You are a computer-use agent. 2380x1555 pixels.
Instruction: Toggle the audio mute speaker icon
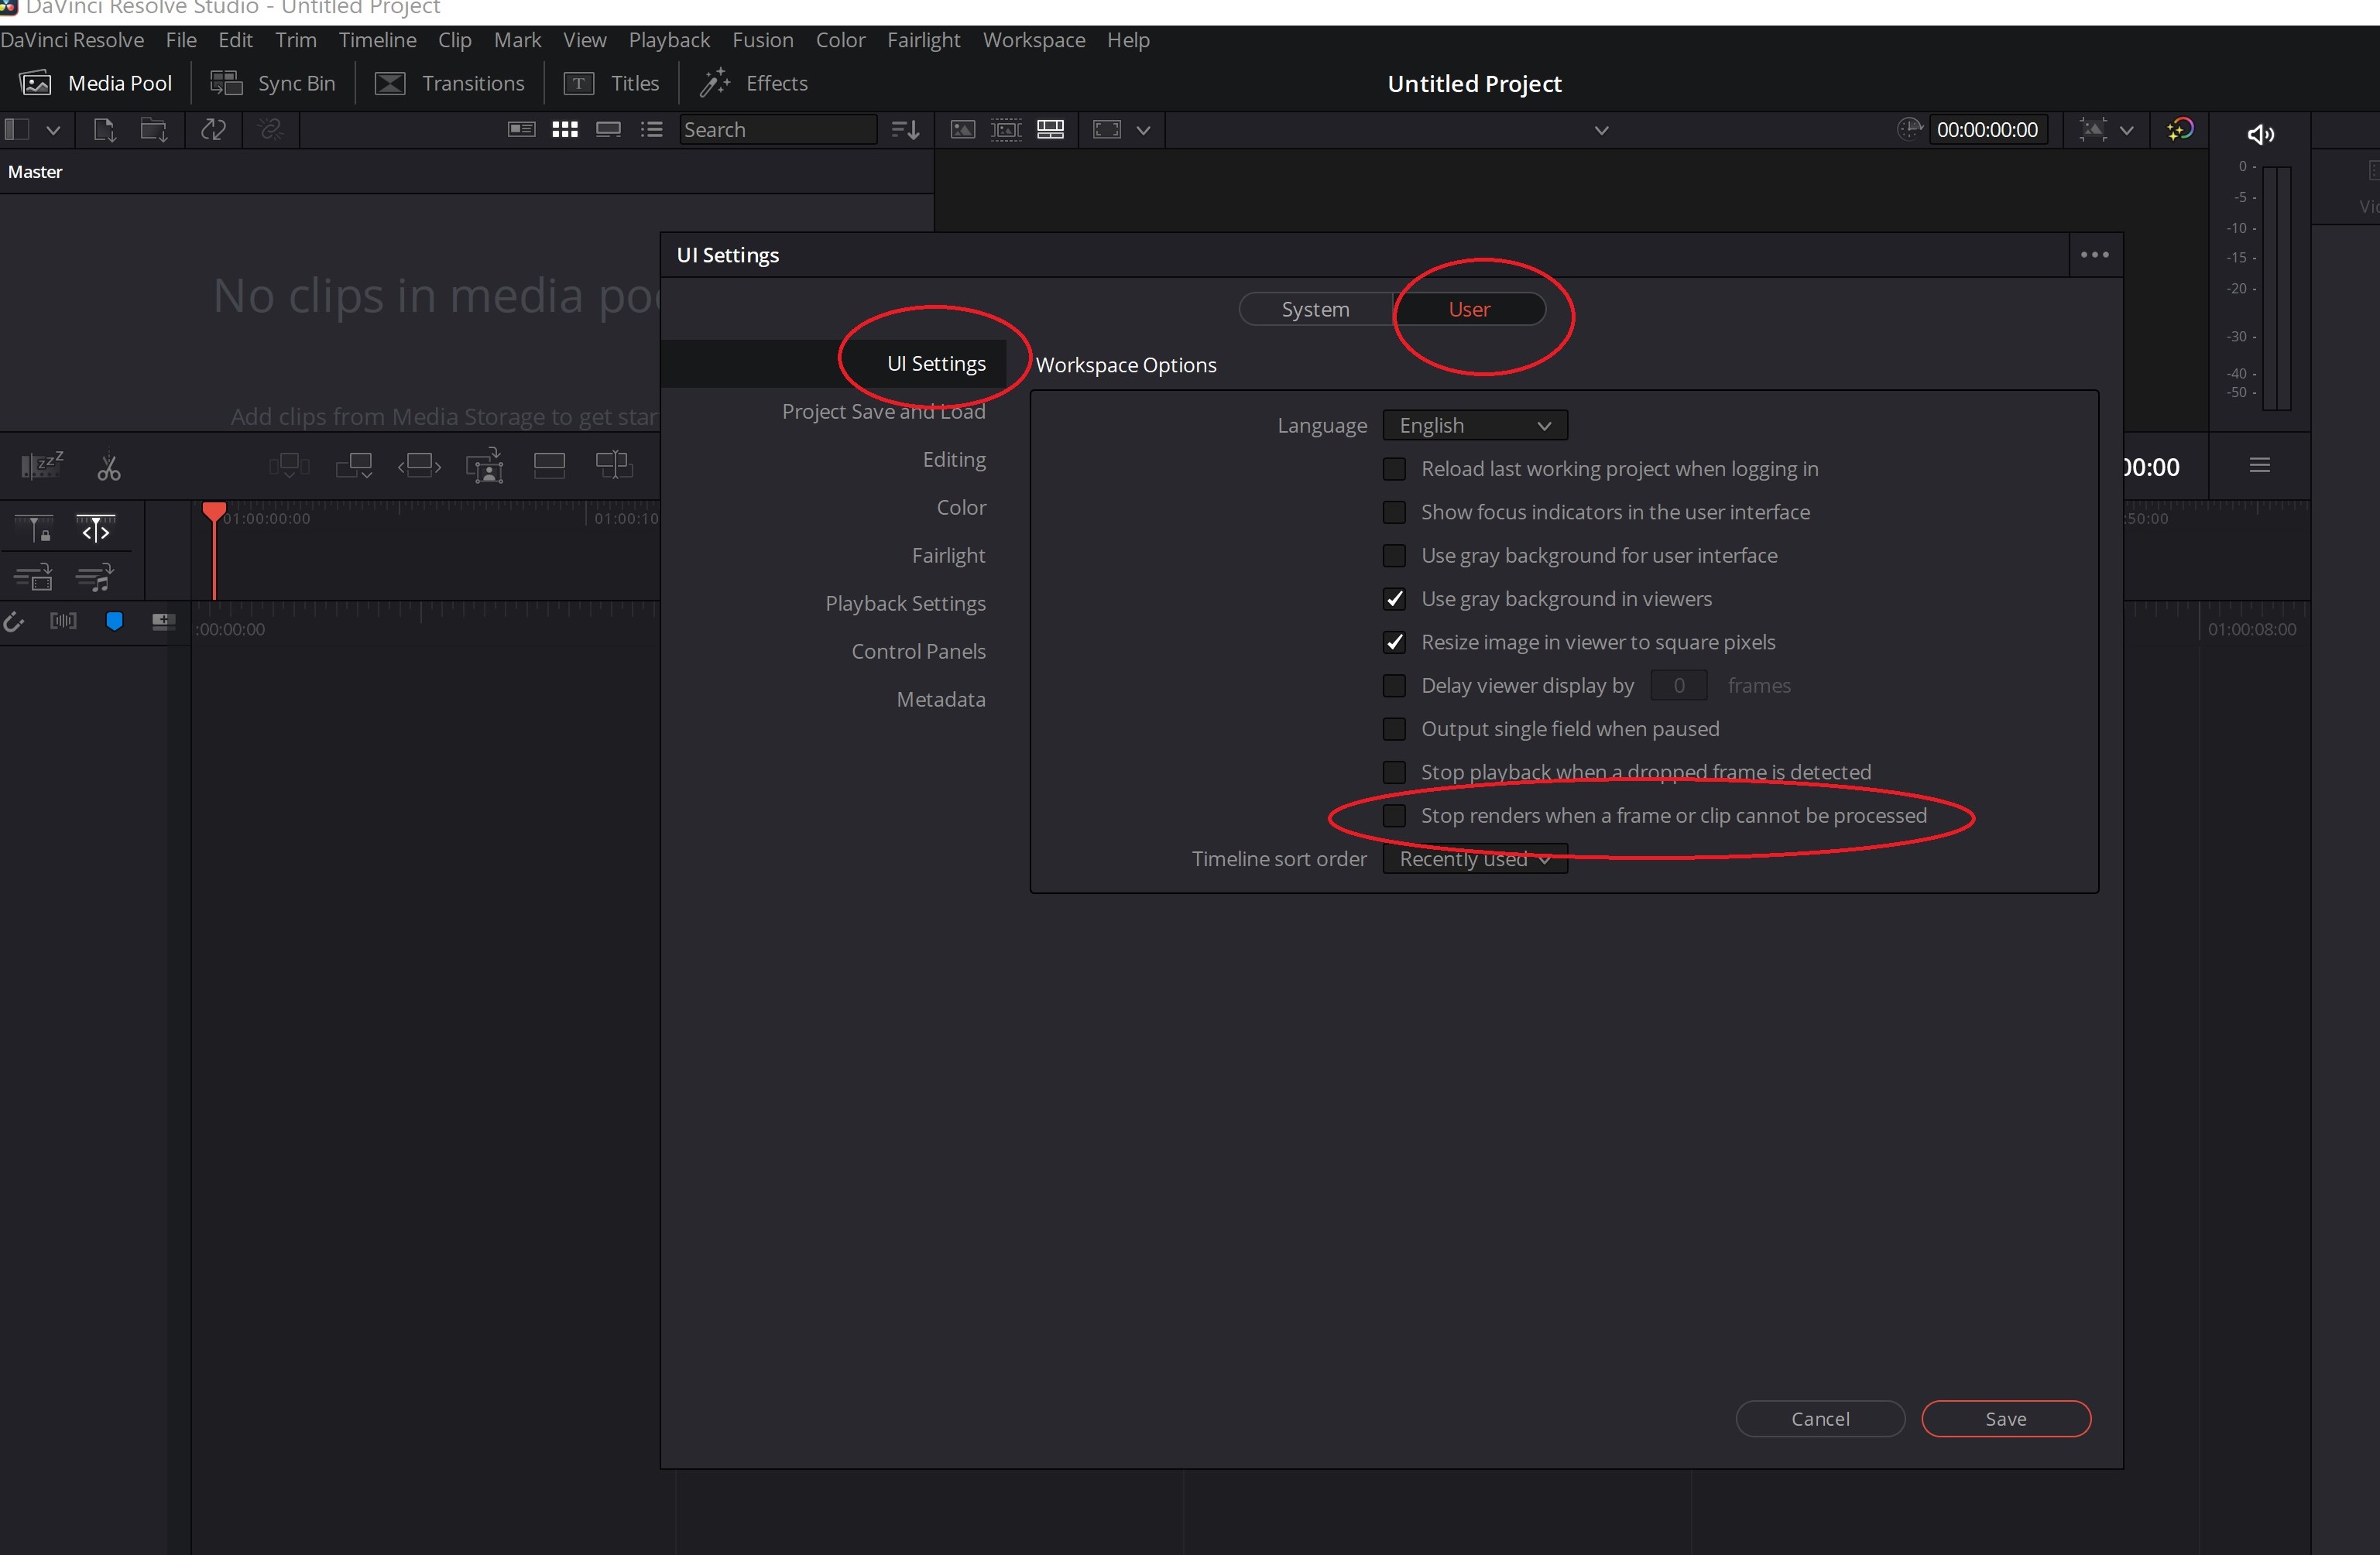[x=2260, y=134]
